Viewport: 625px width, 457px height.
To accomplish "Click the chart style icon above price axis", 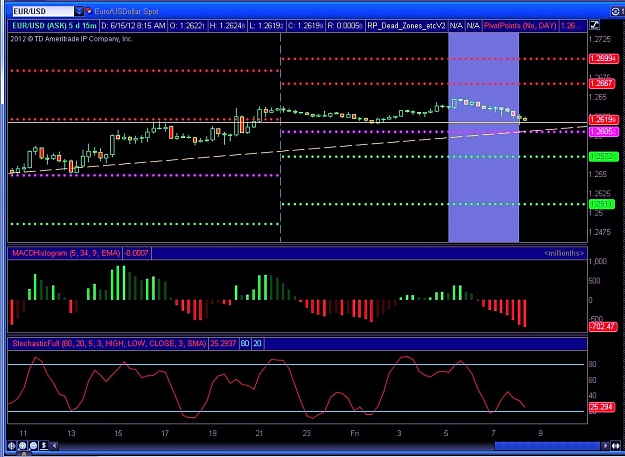I will pos(594,25).
